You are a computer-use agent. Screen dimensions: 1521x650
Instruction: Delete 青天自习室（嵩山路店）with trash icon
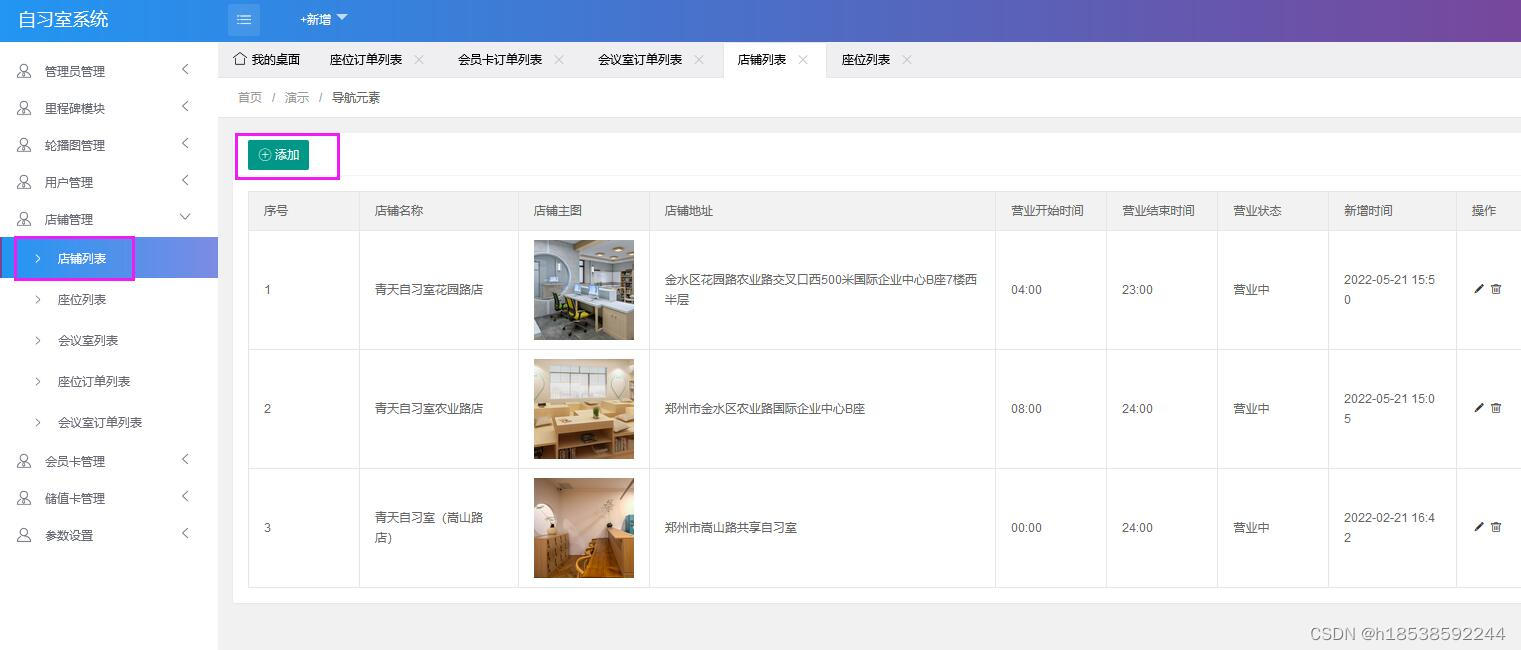1496,527
